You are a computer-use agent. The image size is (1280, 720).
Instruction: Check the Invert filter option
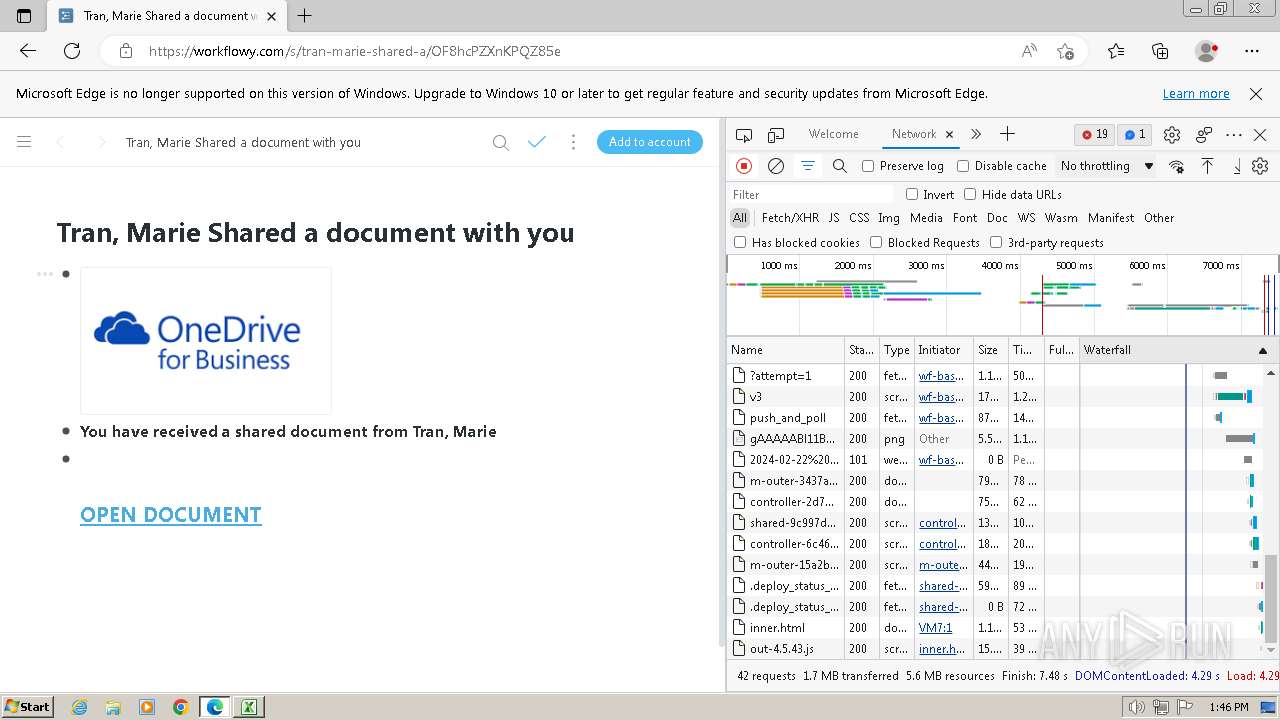912,194
